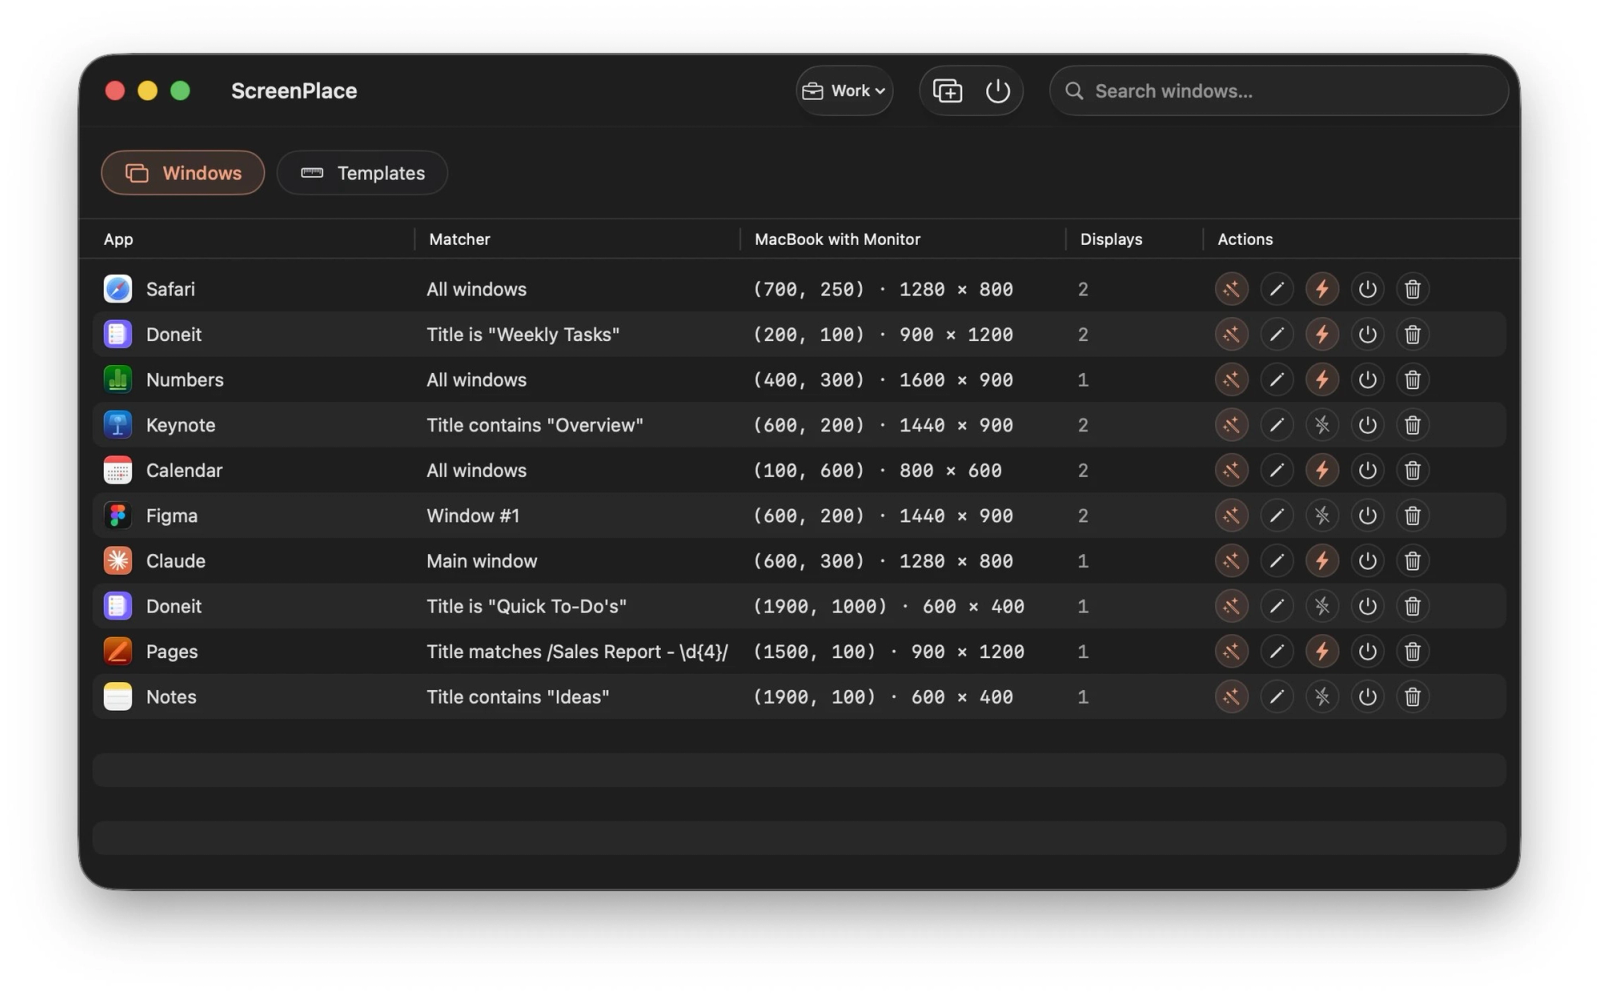Viewport: 1600px width, 995px height.
Task: Enable the crossed-out lightning bolt in Keynote row
Action: coord(1322,425)
